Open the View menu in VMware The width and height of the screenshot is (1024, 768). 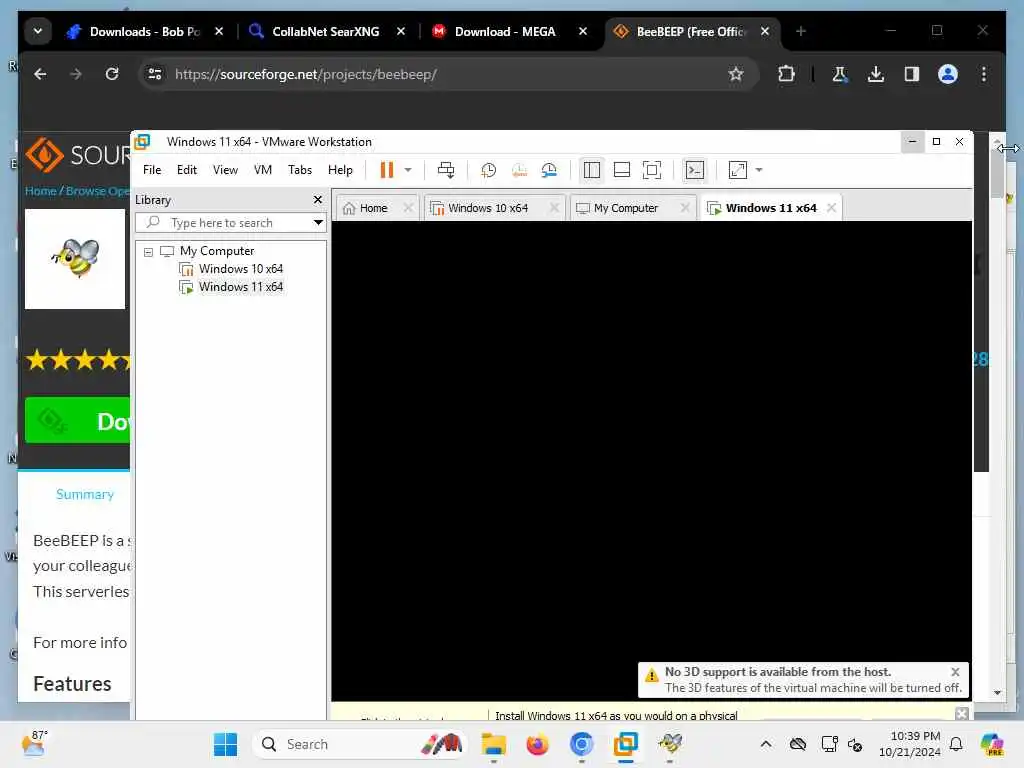coord(225,170)
